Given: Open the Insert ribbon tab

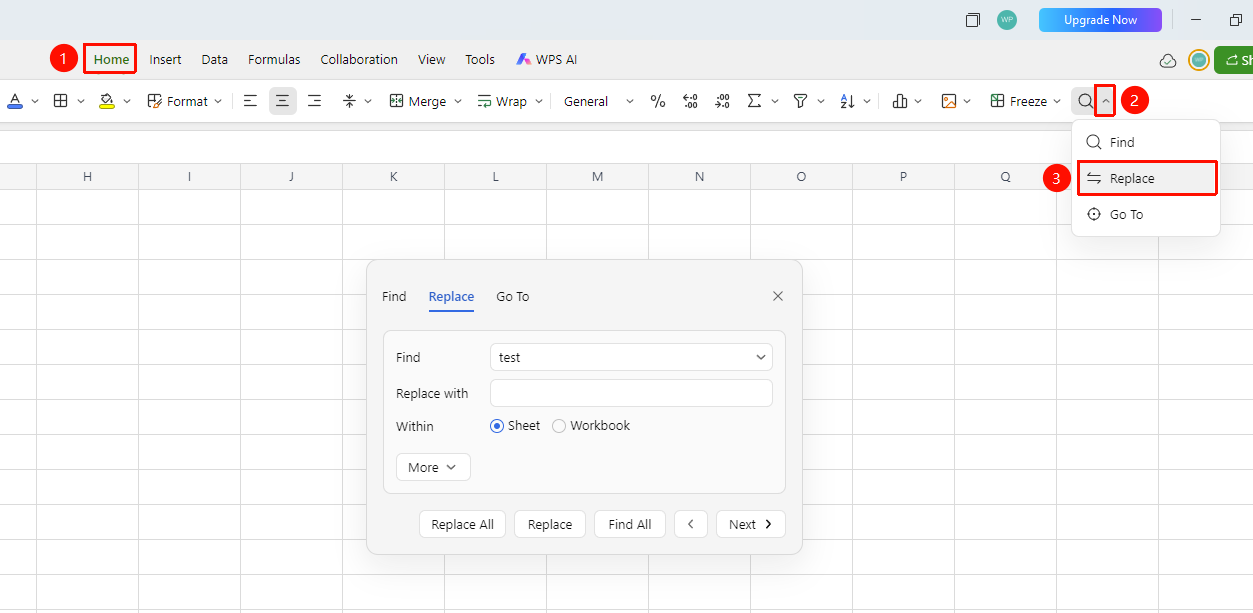Looking at the screenshot, I should pos(166,59).
